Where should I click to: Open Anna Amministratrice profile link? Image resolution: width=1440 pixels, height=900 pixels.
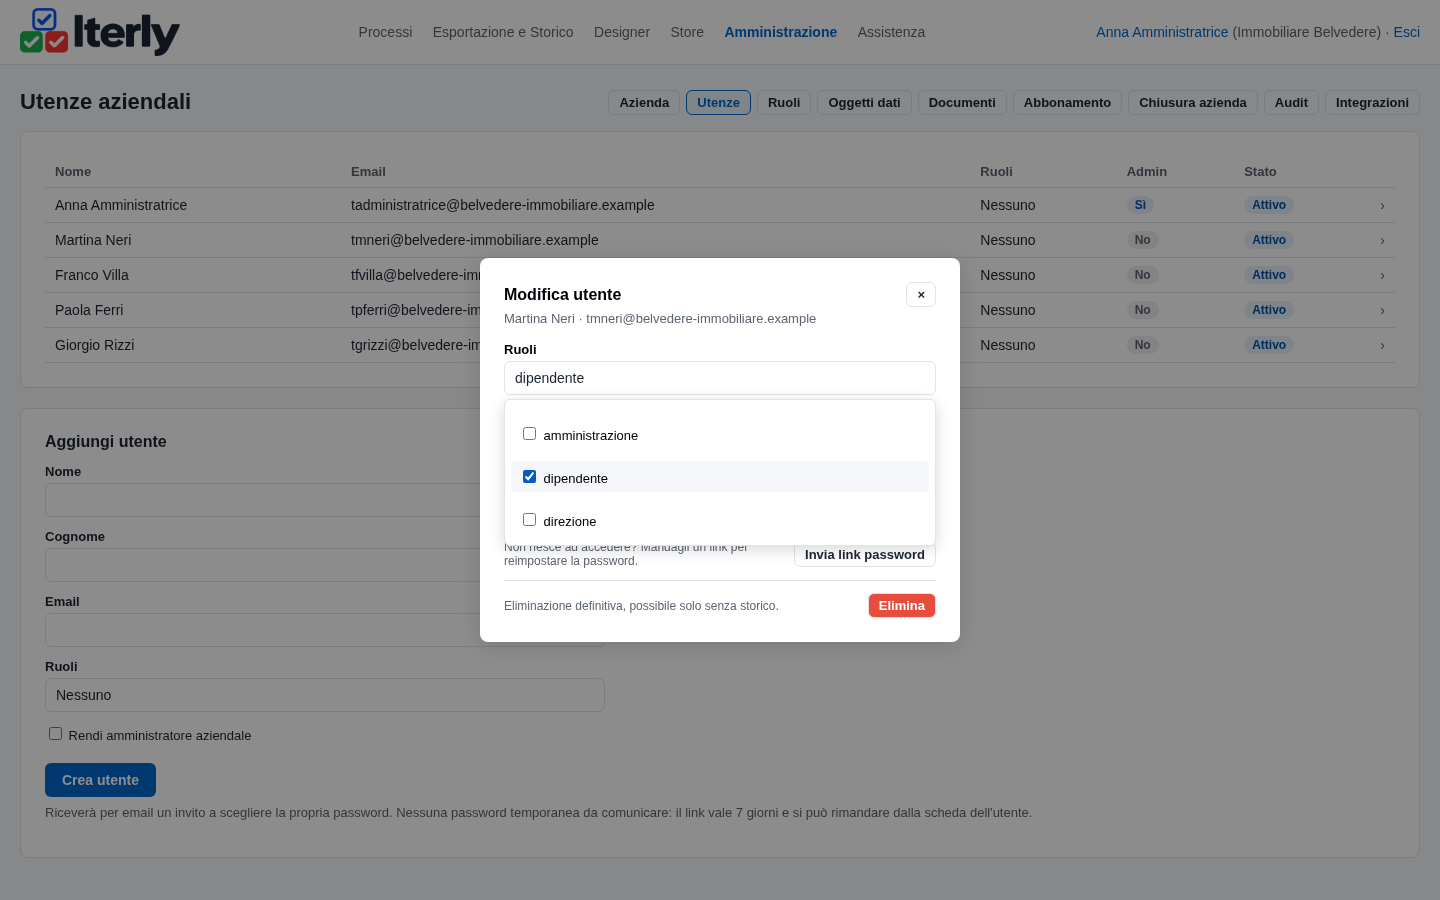[1162, 32]
